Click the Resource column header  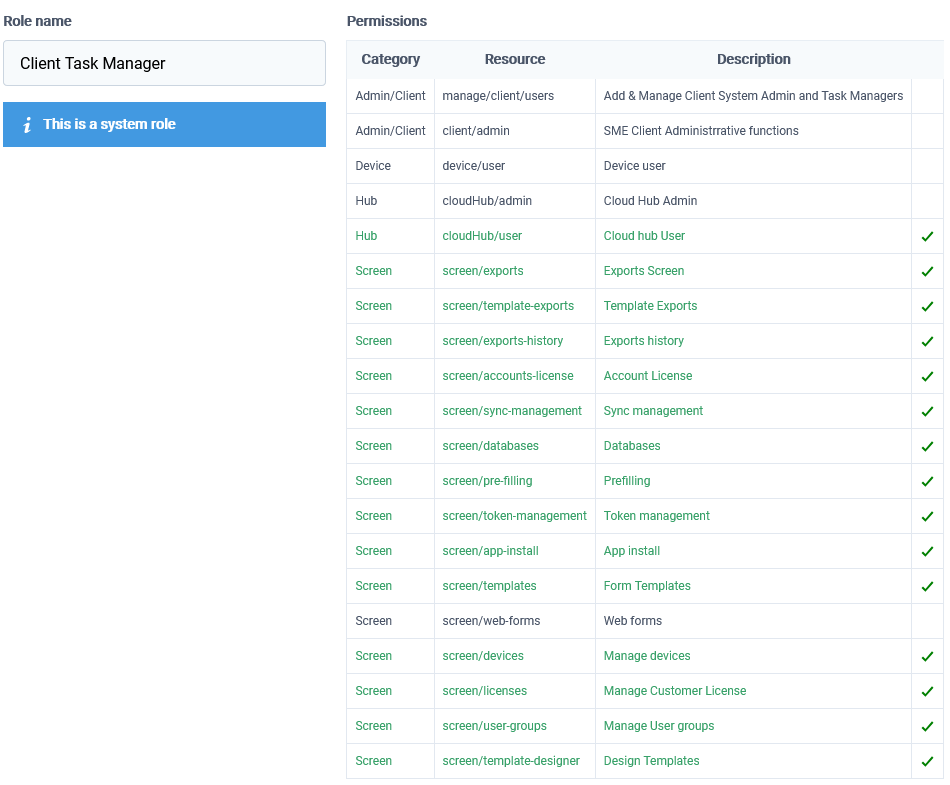click(515, 59)
